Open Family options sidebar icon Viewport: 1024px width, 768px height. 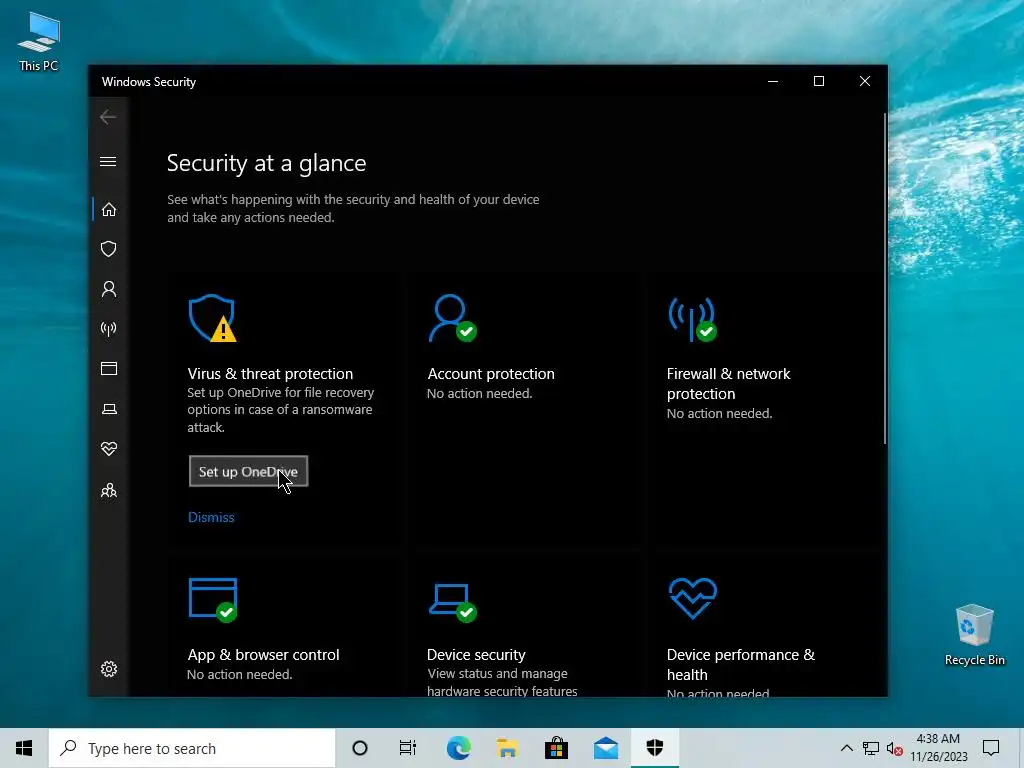click(108, 490)
